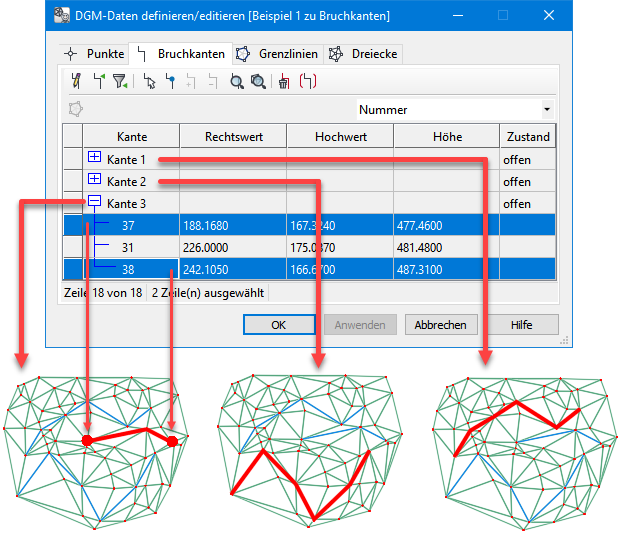
Task: Expand the Kante 2 tree node
Action: 95,180
